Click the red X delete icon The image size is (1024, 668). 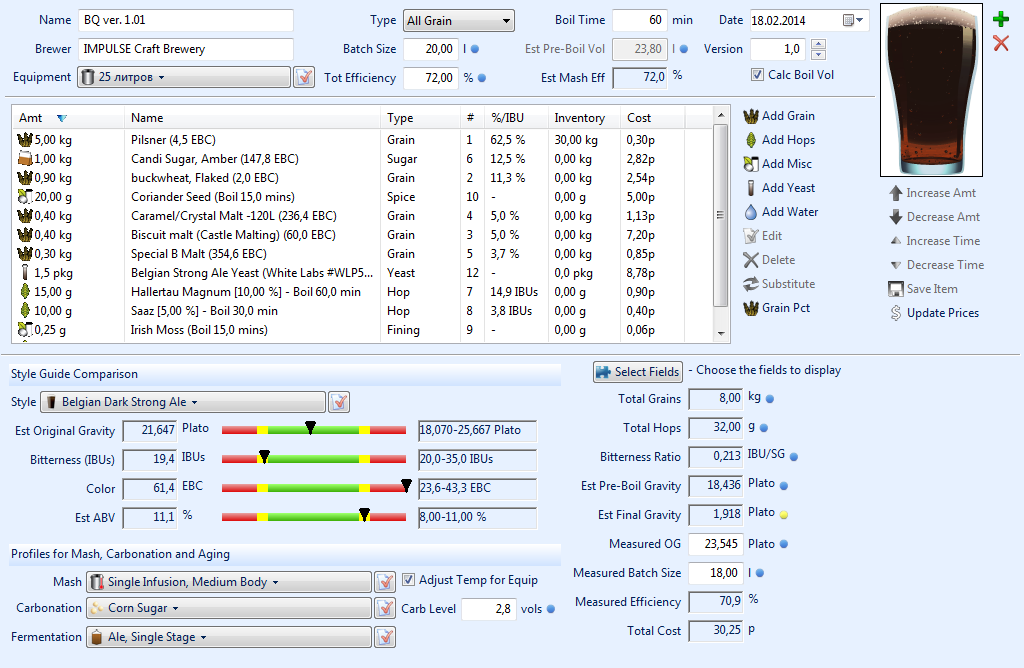[1000, 43]
